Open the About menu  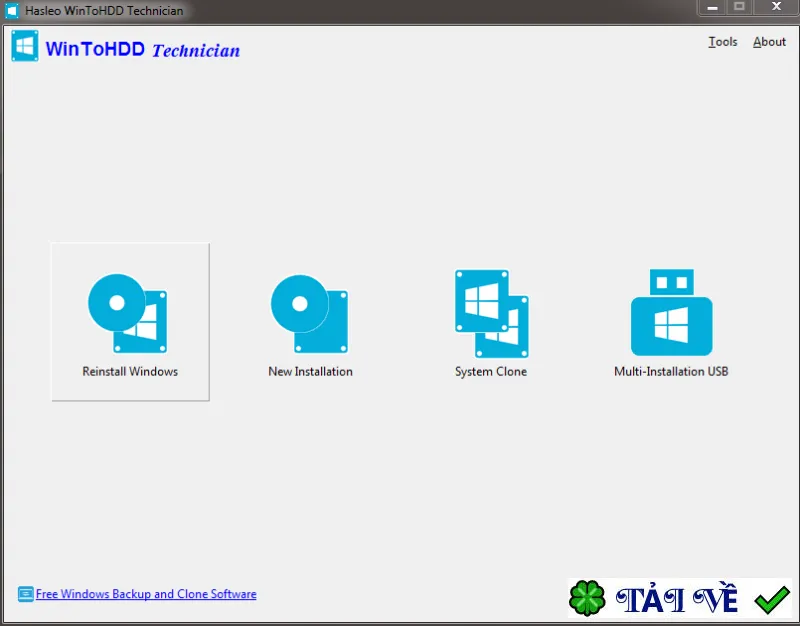769,42
